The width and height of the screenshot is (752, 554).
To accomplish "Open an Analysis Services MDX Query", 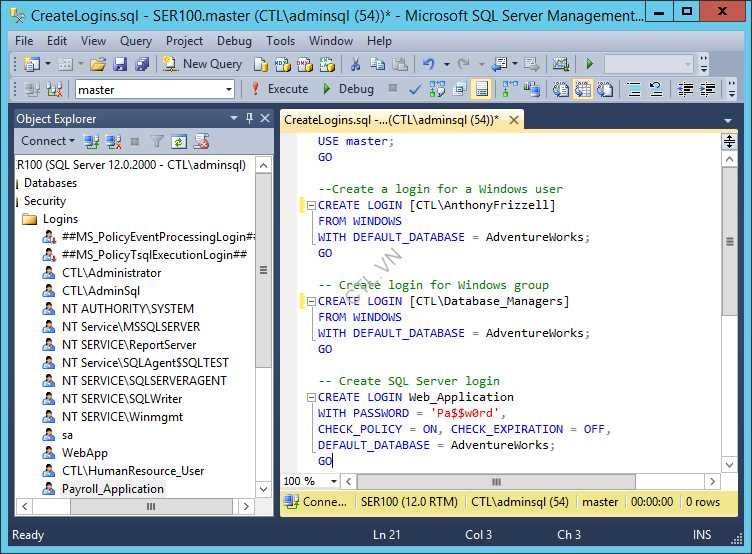I will click(282, 64).
